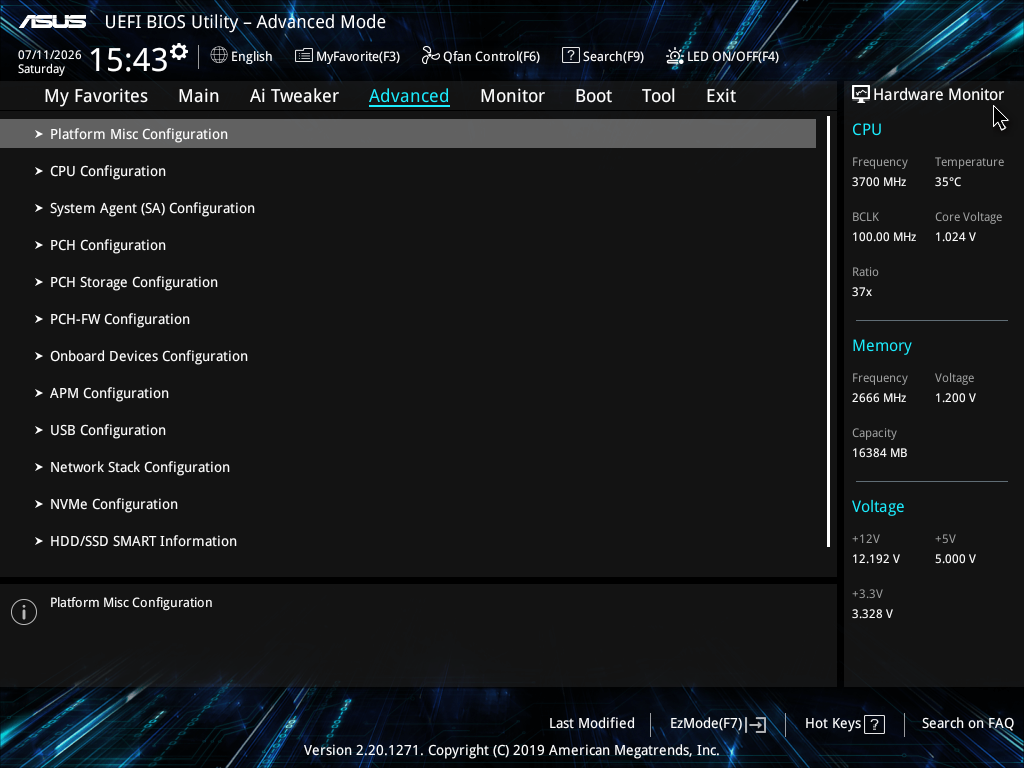
Task: Expand Onboard Devices Configuration arrow
Action: coord(39,356)
